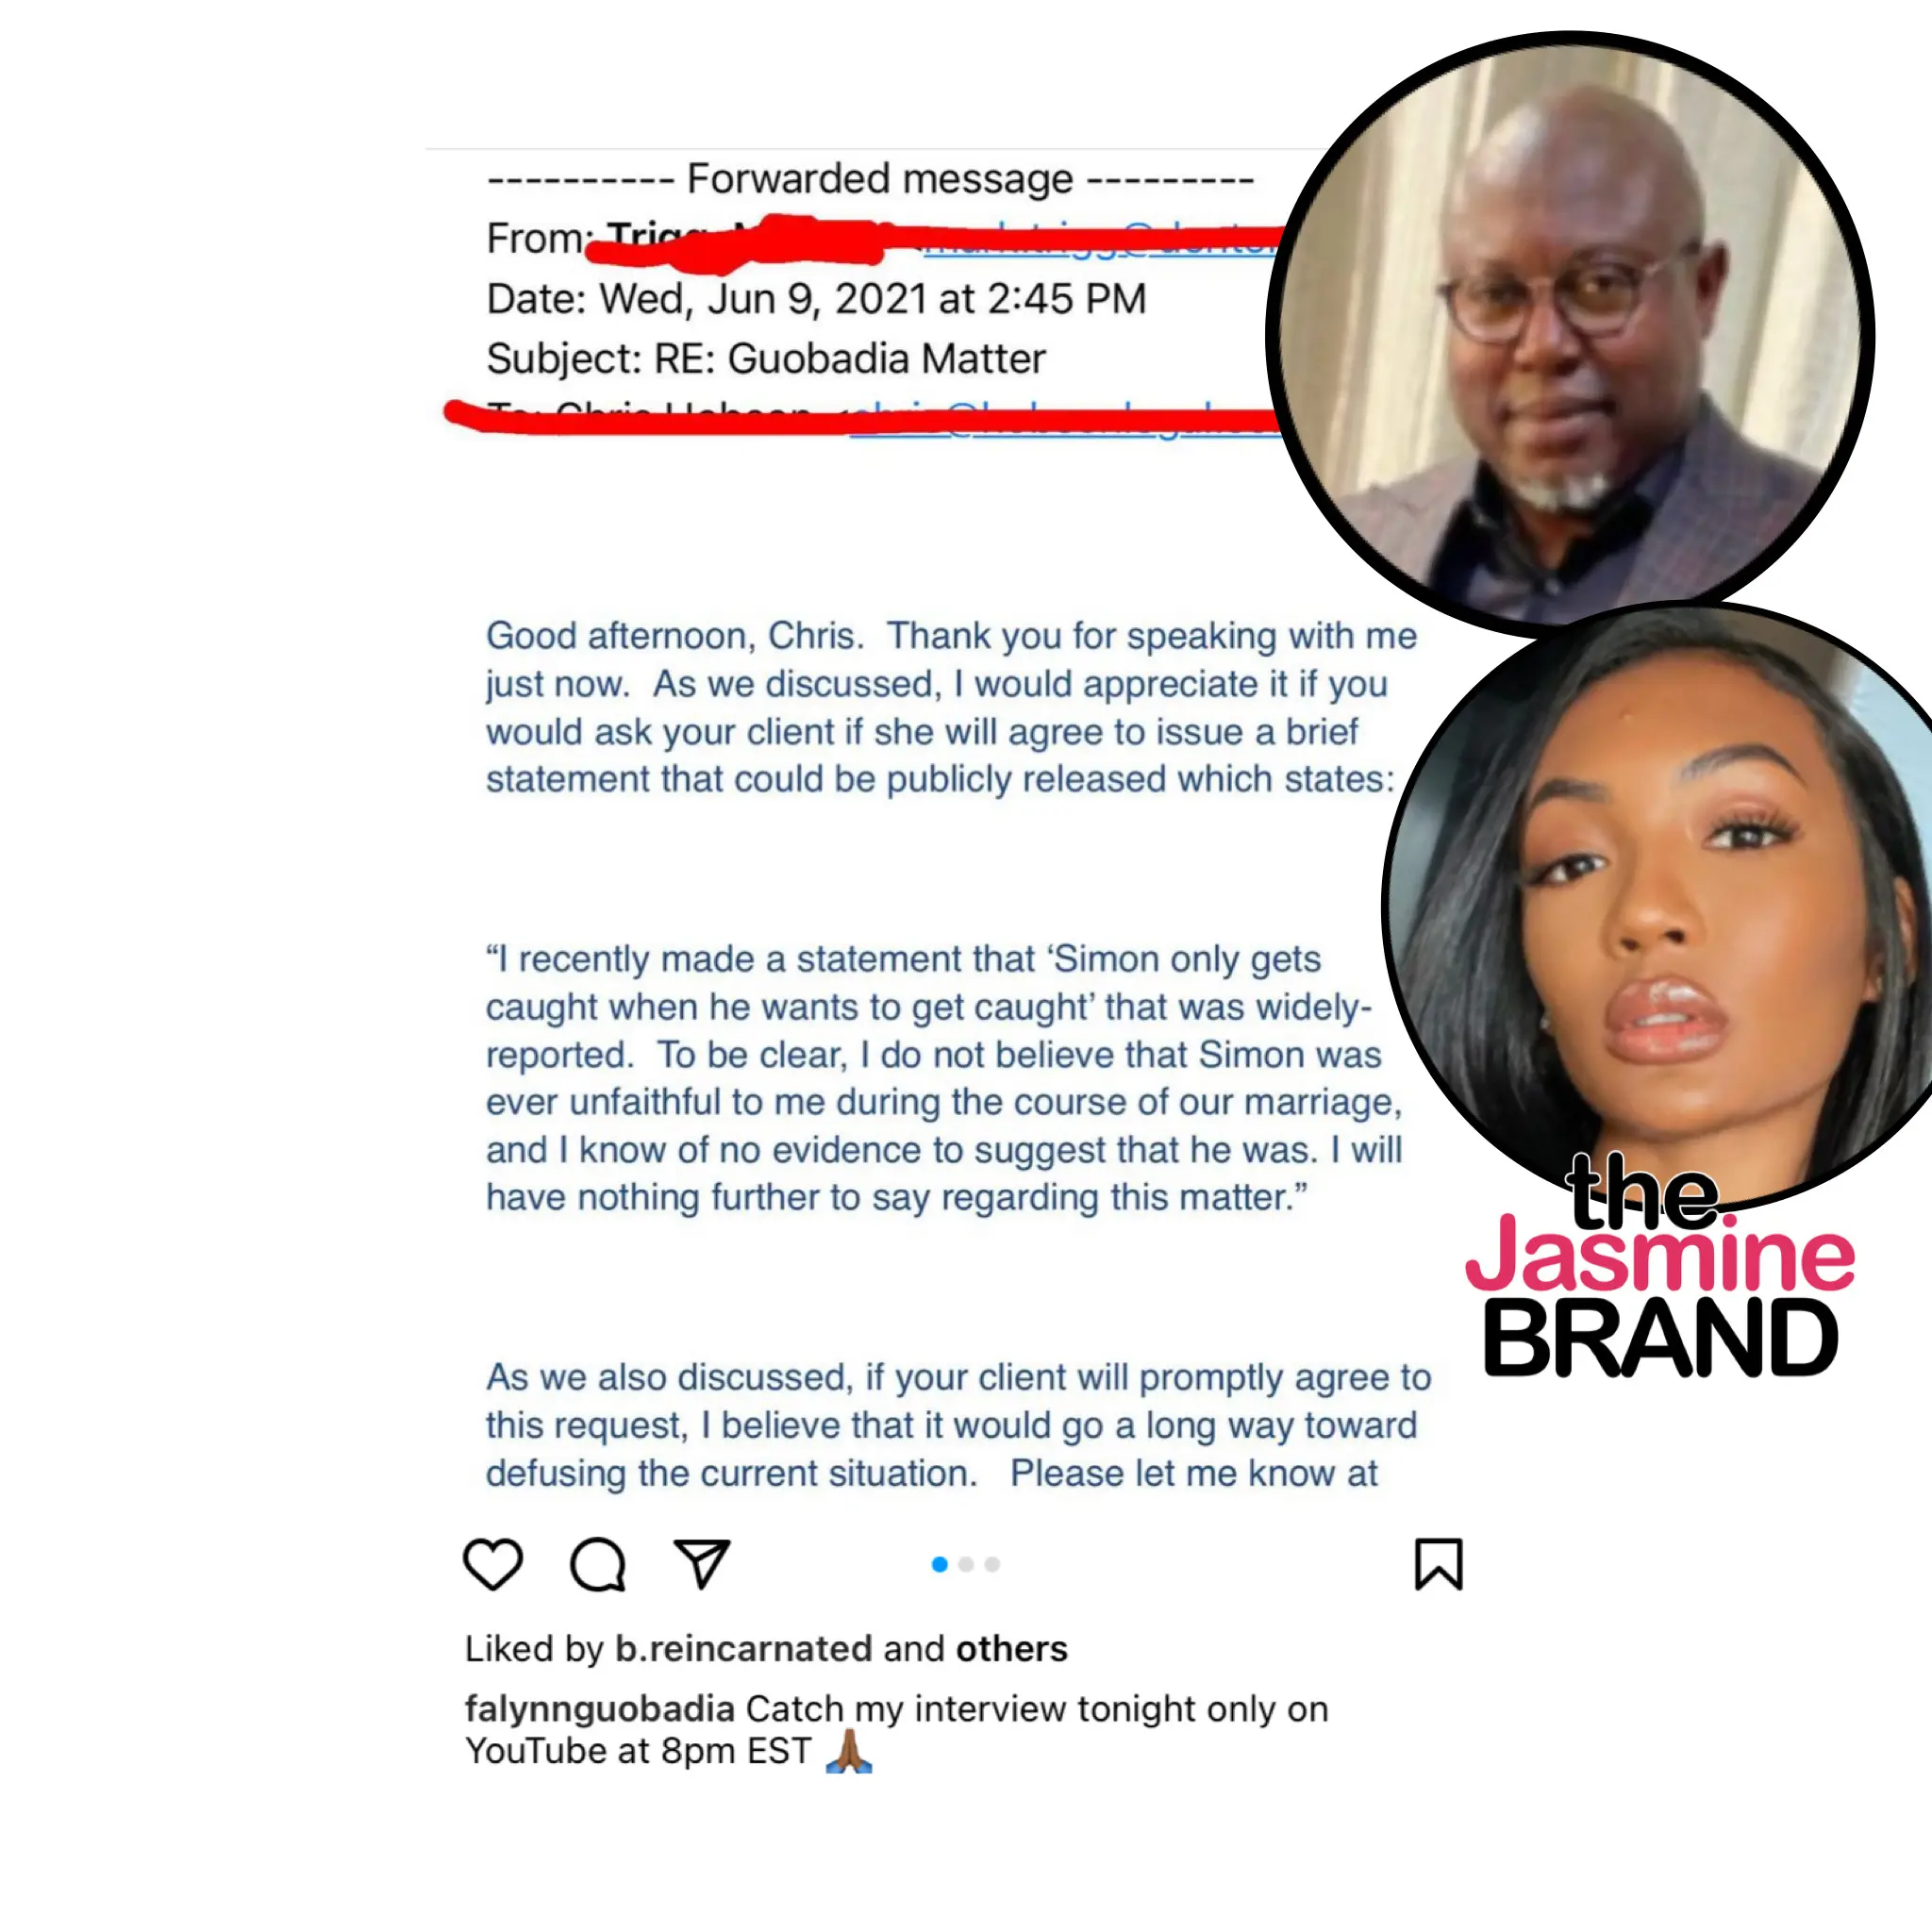Open comments via speech bubble icon
The width and height of the screenshot is (1932, 1932).
coord(598,1564)
